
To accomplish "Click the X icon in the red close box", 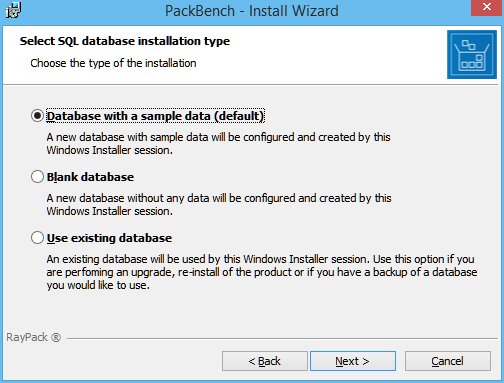I will (487, 7).
